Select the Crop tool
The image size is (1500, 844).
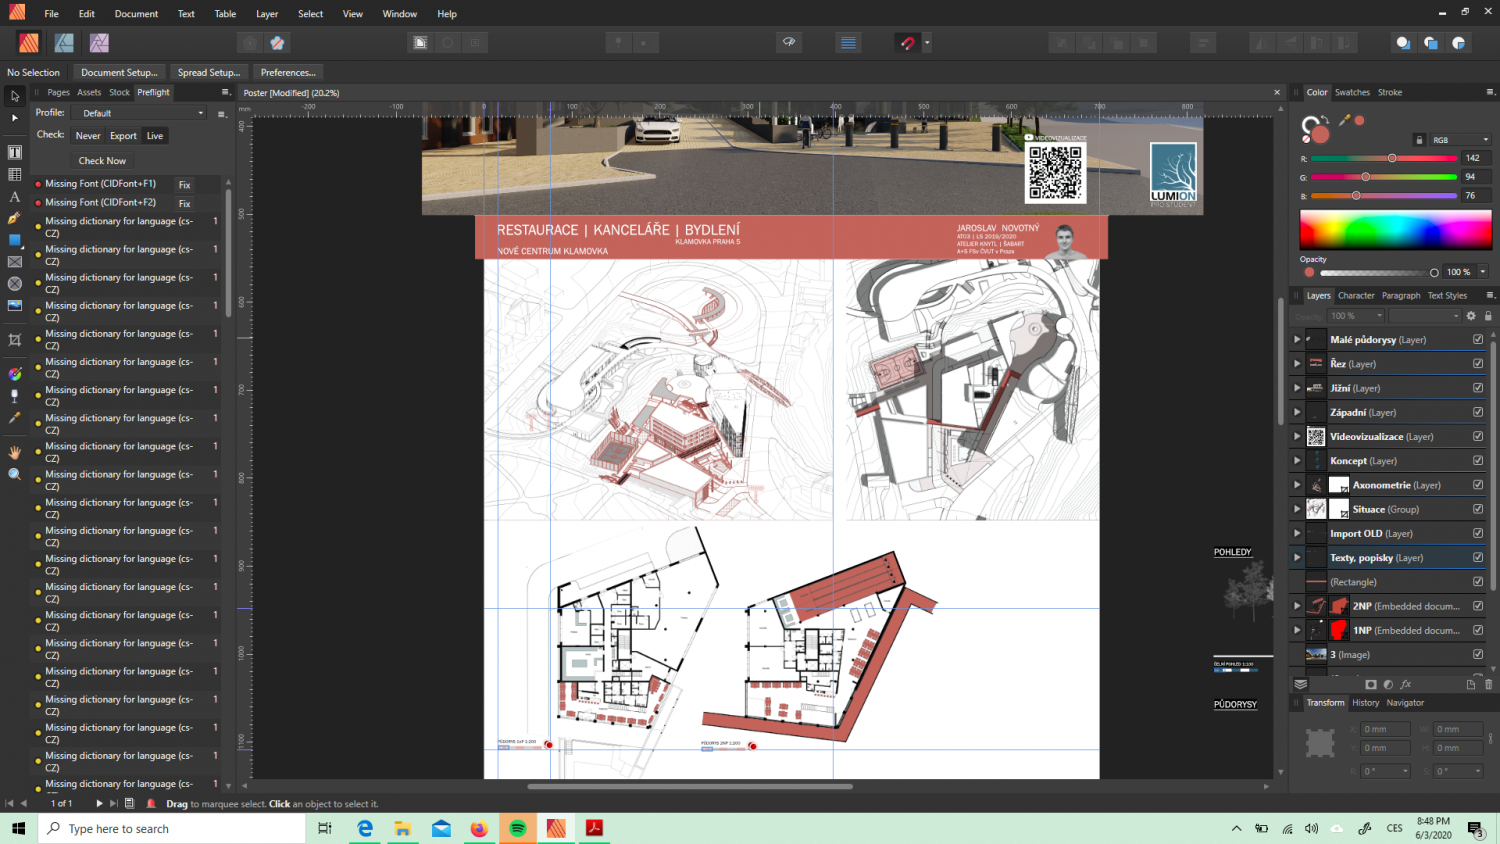15,340
